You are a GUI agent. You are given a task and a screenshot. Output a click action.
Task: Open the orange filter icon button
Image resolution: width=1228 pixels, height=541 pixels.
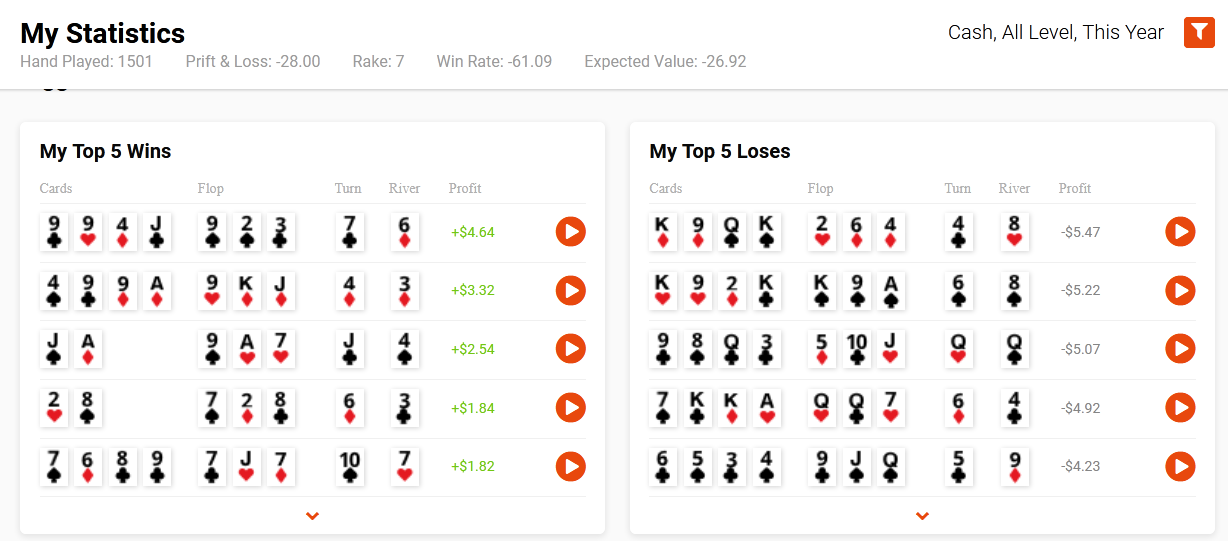pyautogui.click(x=1199, y=33)
